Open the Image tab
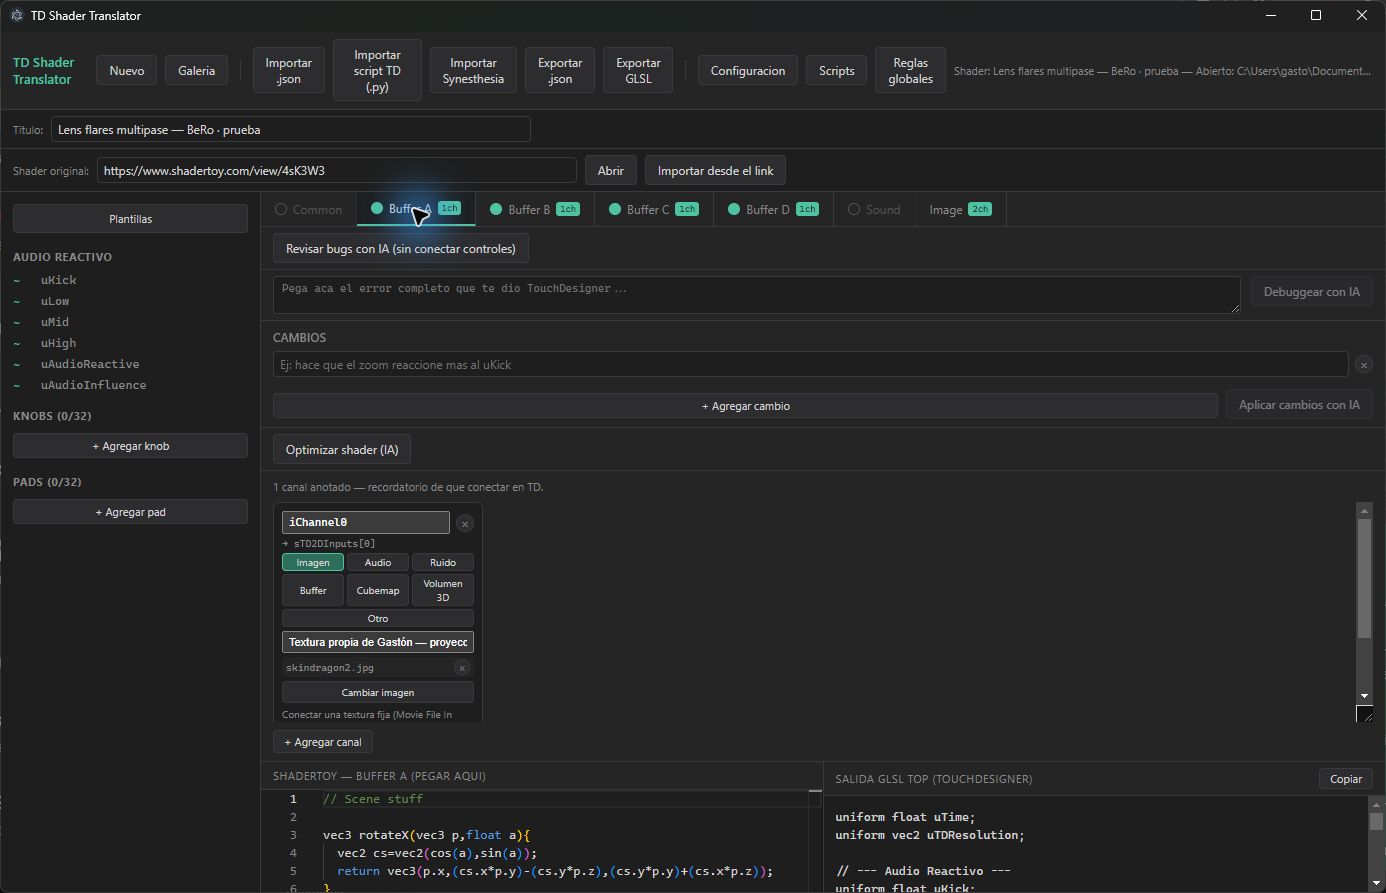 (960, 209)
